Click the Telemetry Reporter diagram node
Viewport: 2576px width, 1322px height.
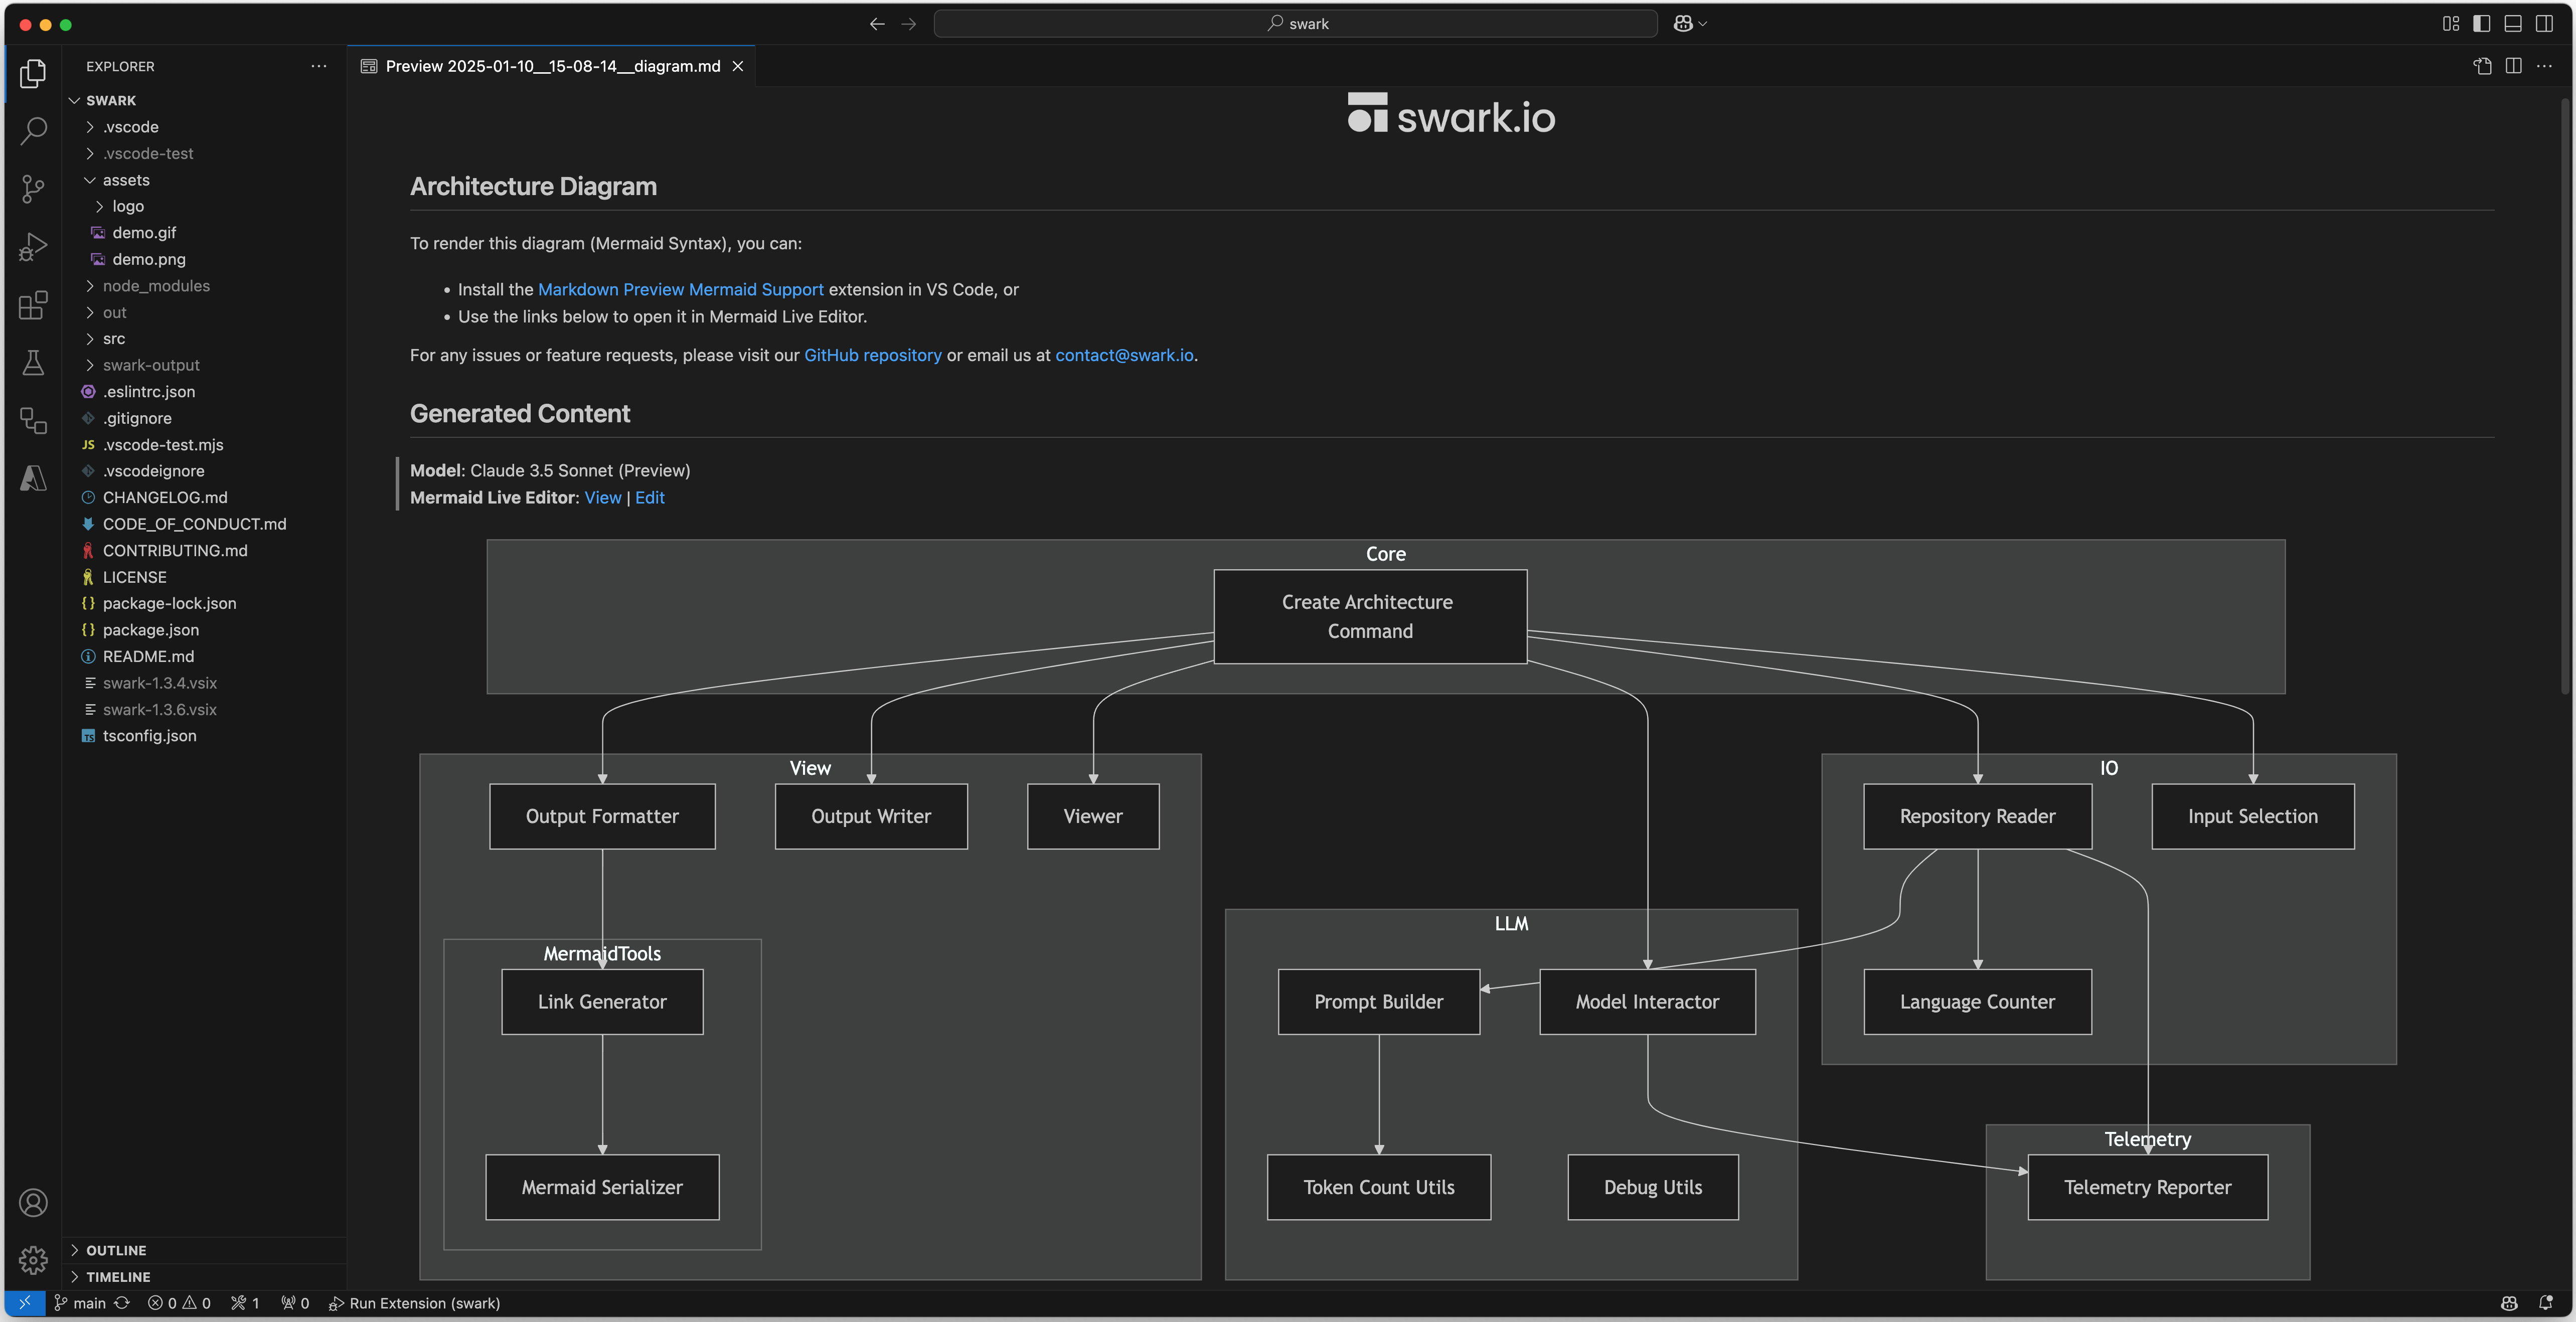(x=2147, y=1187)
